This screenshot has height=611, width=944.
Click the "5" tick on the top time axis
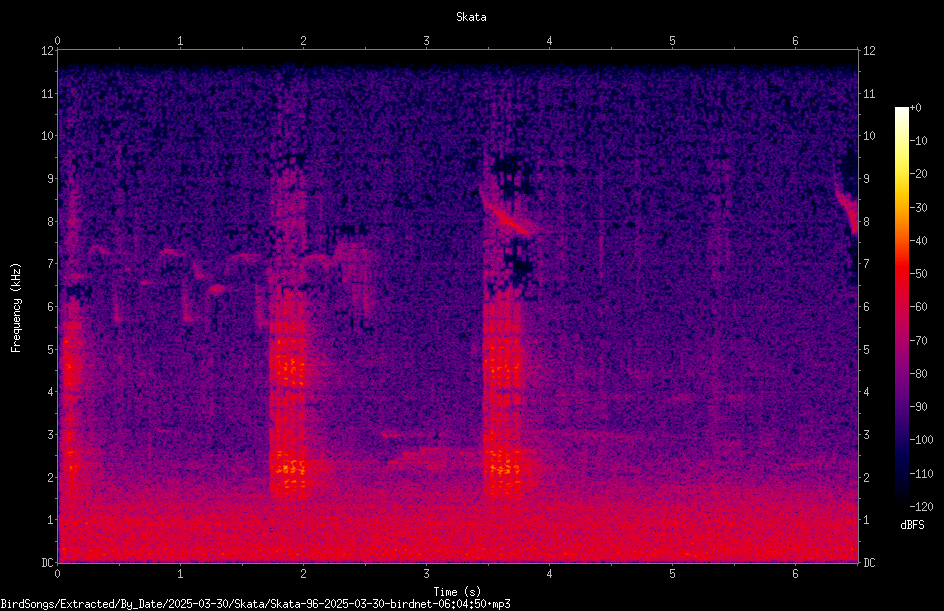[672, 41]
